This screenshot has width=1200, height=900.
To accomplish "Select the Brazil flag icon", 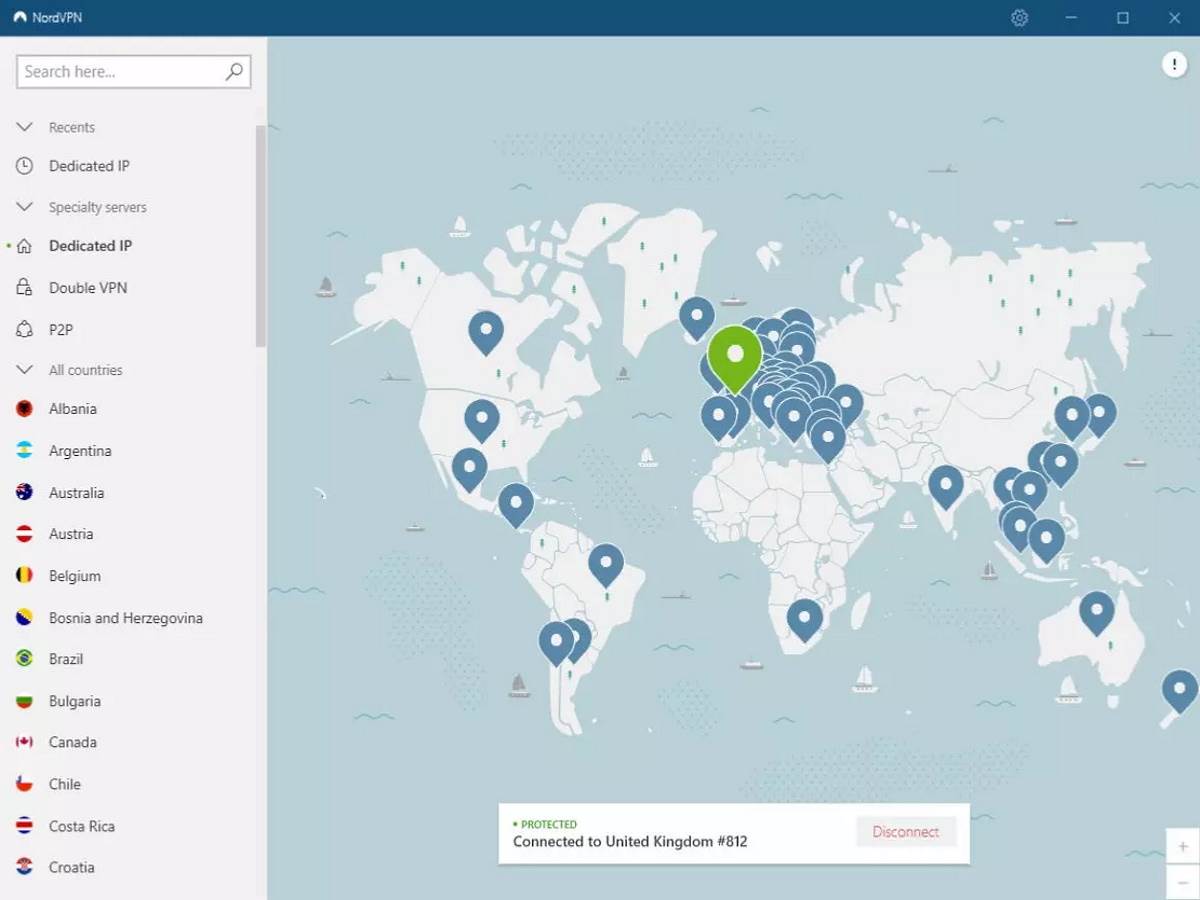I will pyautogui.click(x=24, y=658).
